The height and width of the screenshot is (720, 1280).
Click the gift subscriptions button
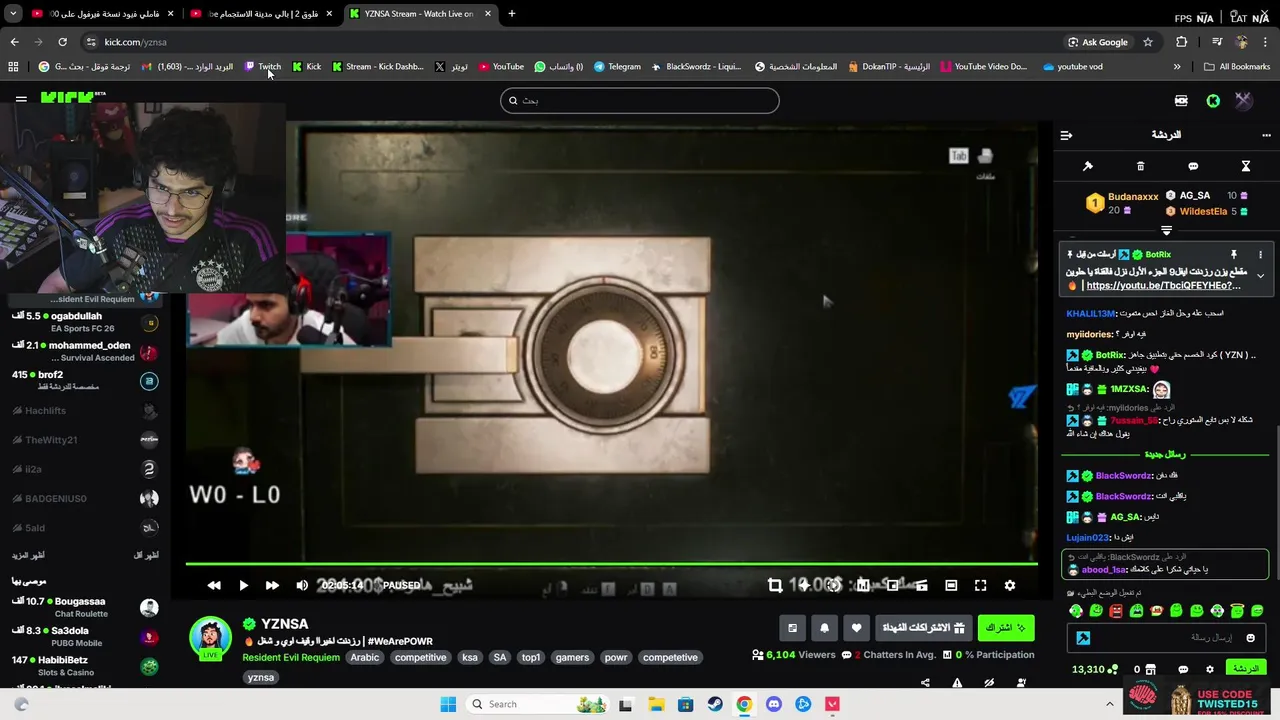pos(923,628)
